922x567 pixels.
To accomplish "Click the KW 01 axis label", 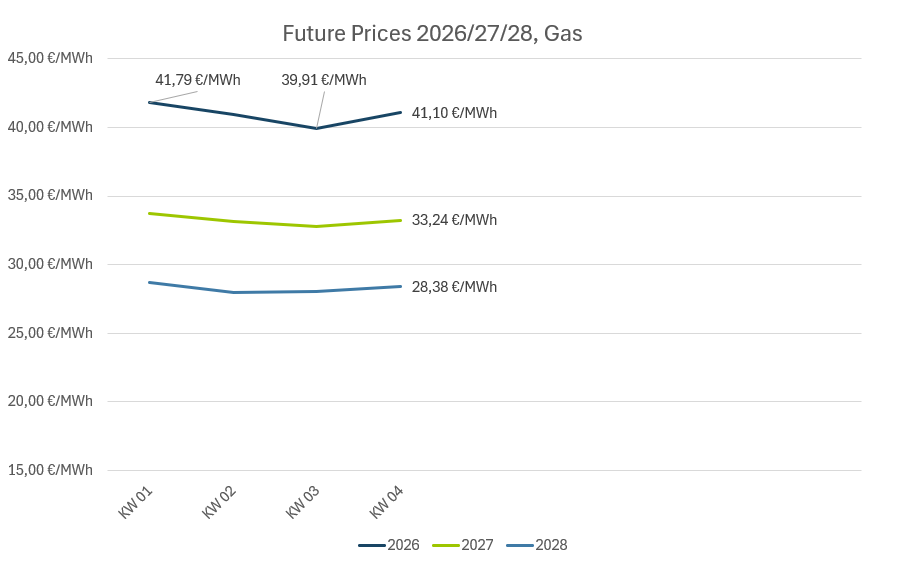I will coord(136,501).
